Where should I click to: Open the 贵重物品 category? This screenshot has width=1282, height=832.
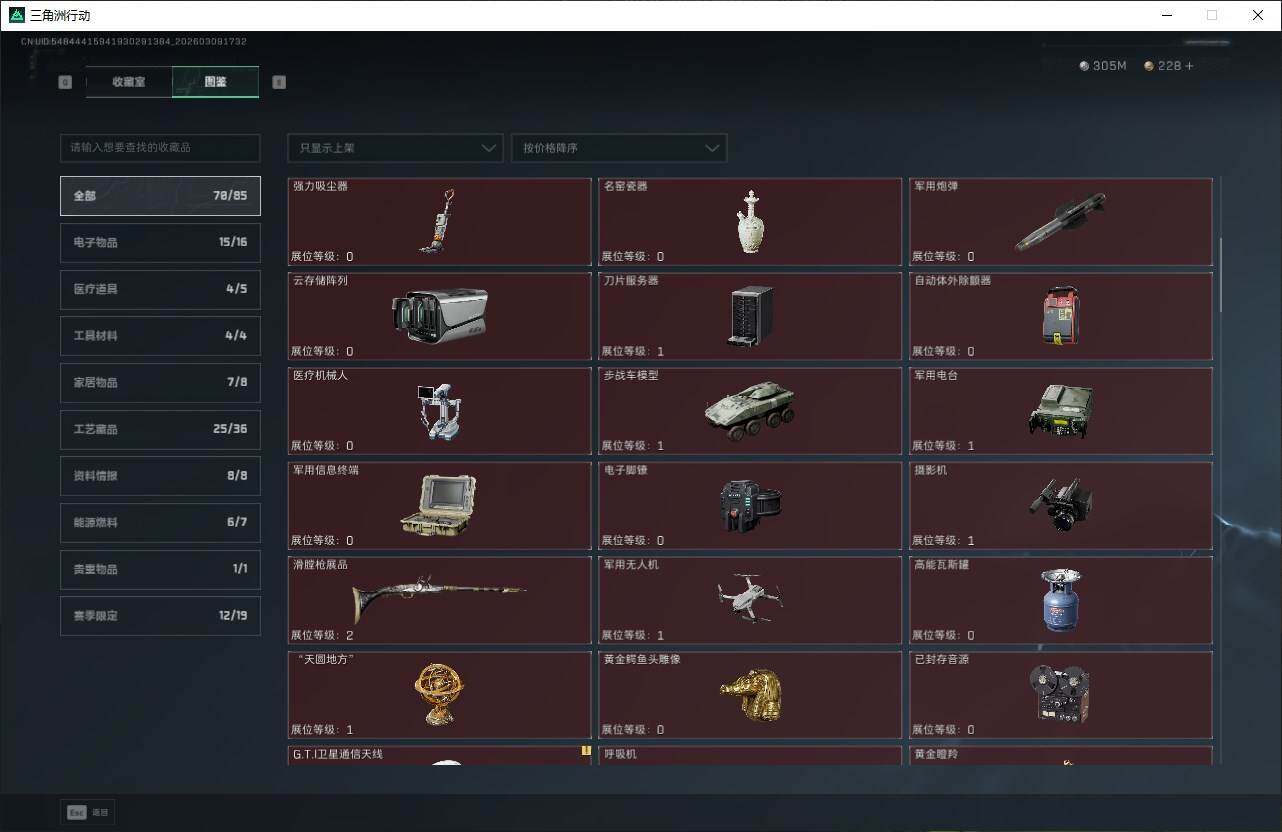[160, 569]
